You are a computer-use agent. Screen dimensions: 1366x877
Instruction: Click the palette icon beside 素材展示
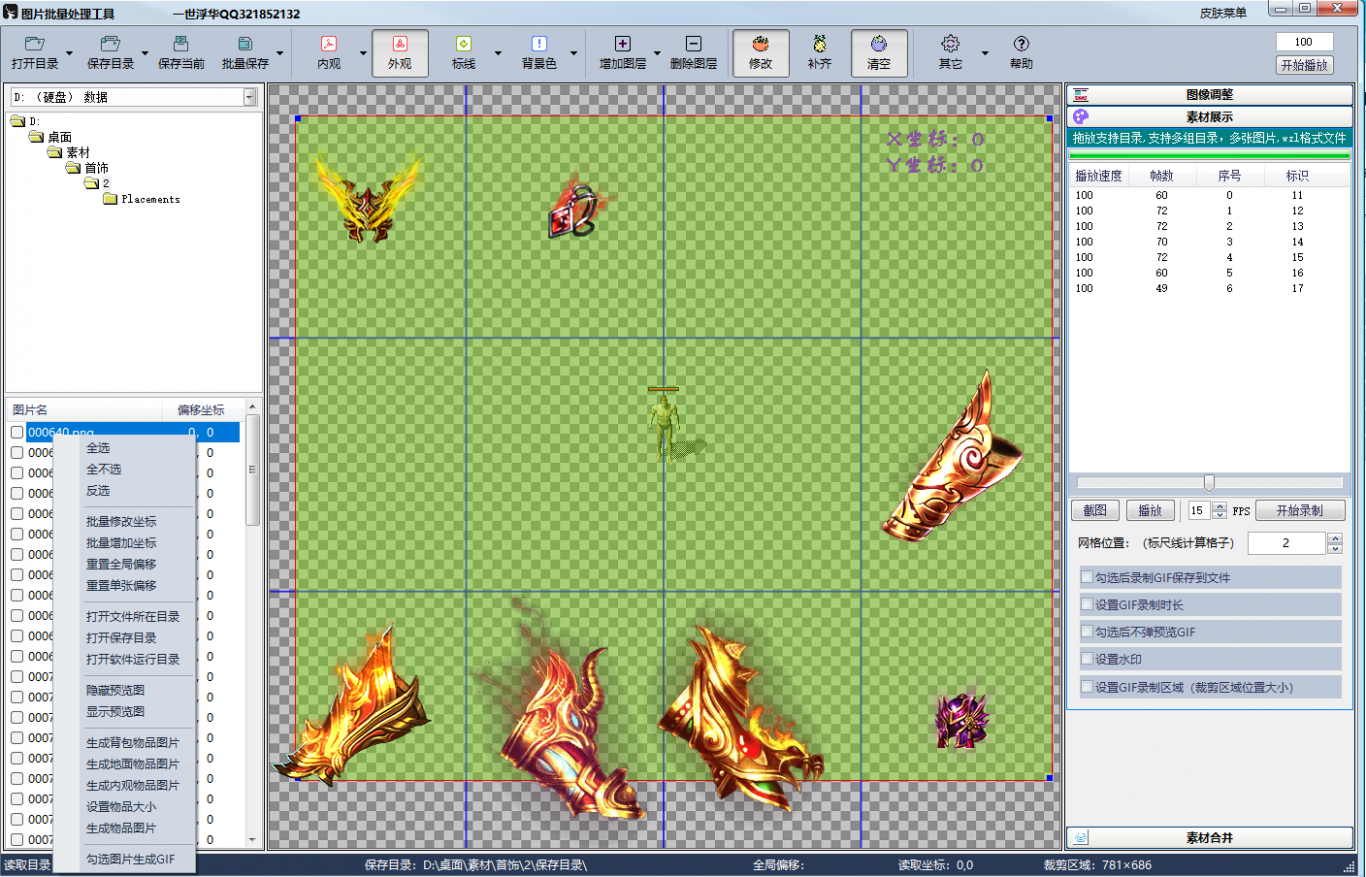pyautogui.click(x=1080, y=117)
